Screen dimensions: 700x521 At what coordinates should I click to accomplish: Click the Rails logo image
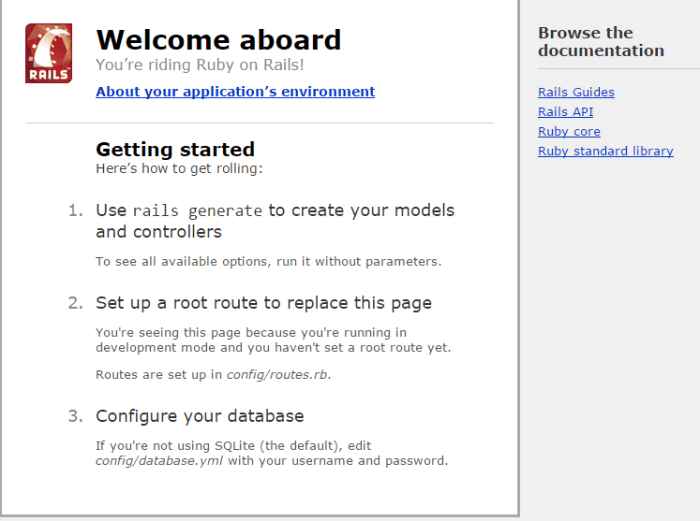(48, 53)
